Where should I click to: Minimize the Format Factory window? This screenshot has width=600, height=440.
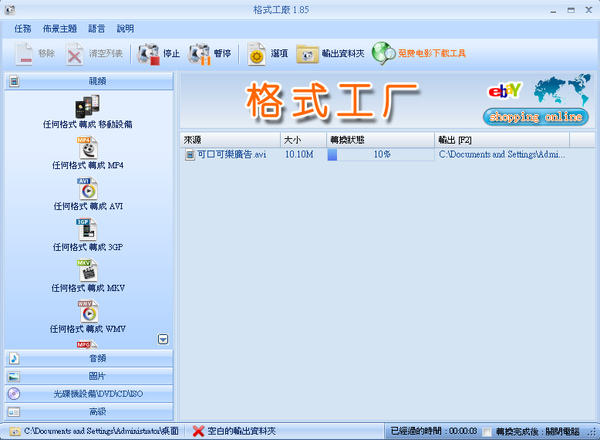(553, 10)
